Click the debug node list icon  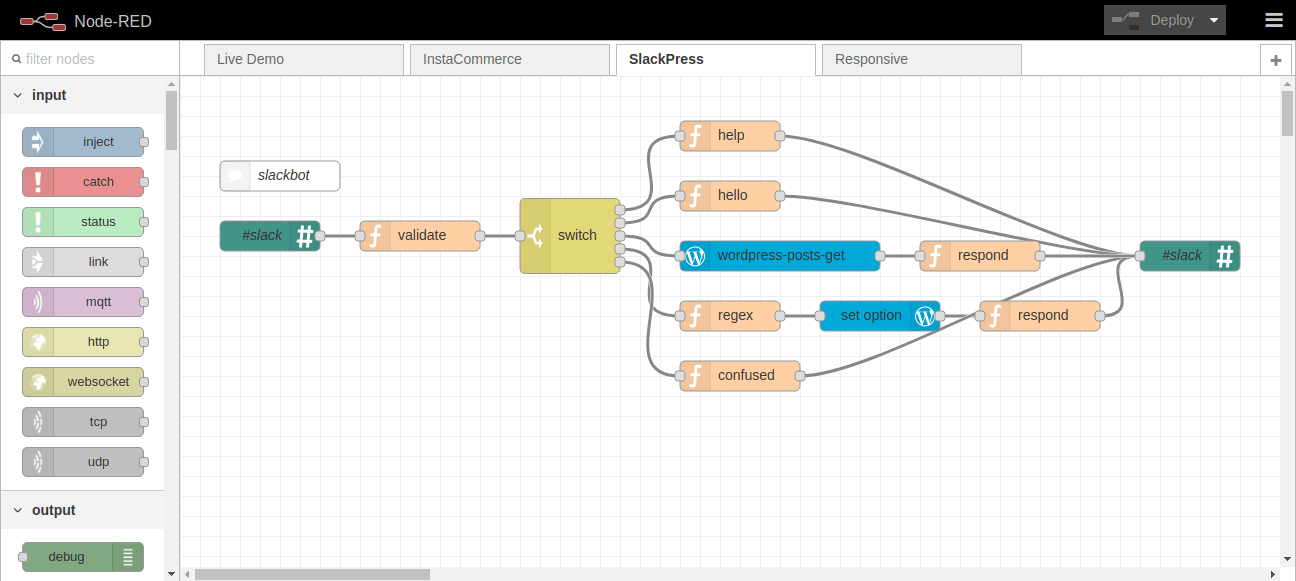coord(128,557)
